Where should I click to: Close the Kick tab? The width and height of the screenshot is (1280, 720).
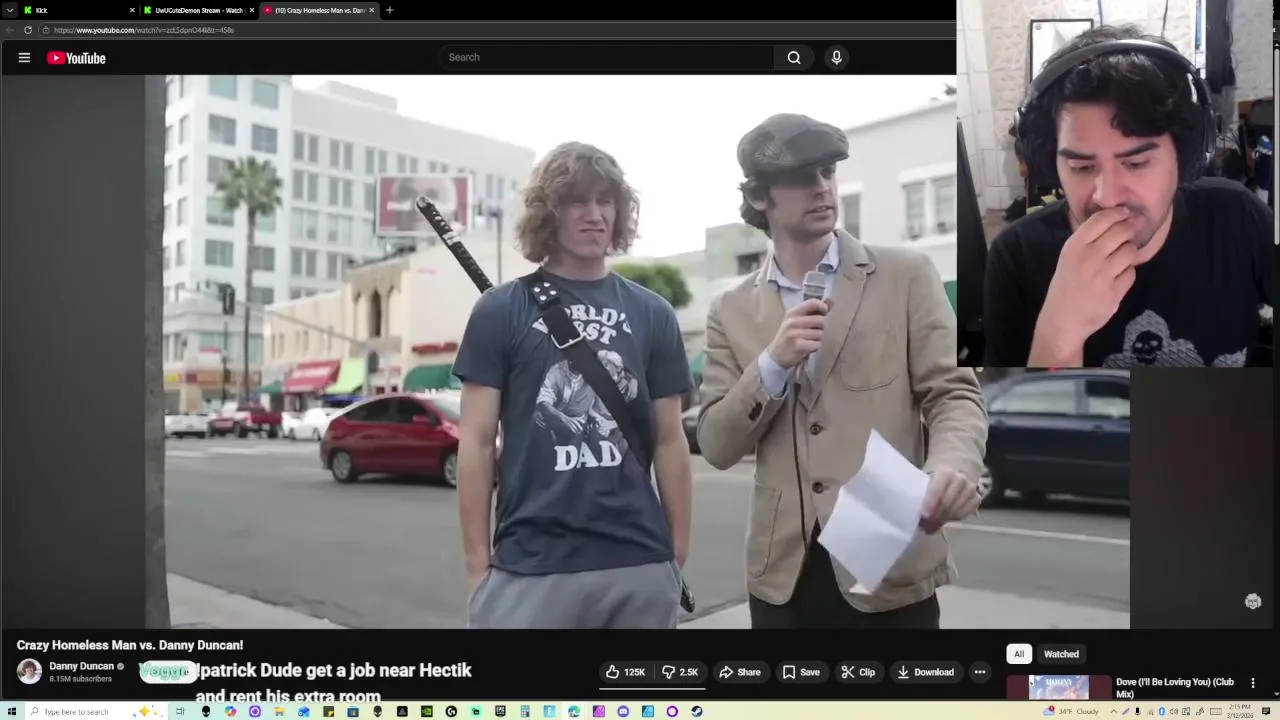131,10
